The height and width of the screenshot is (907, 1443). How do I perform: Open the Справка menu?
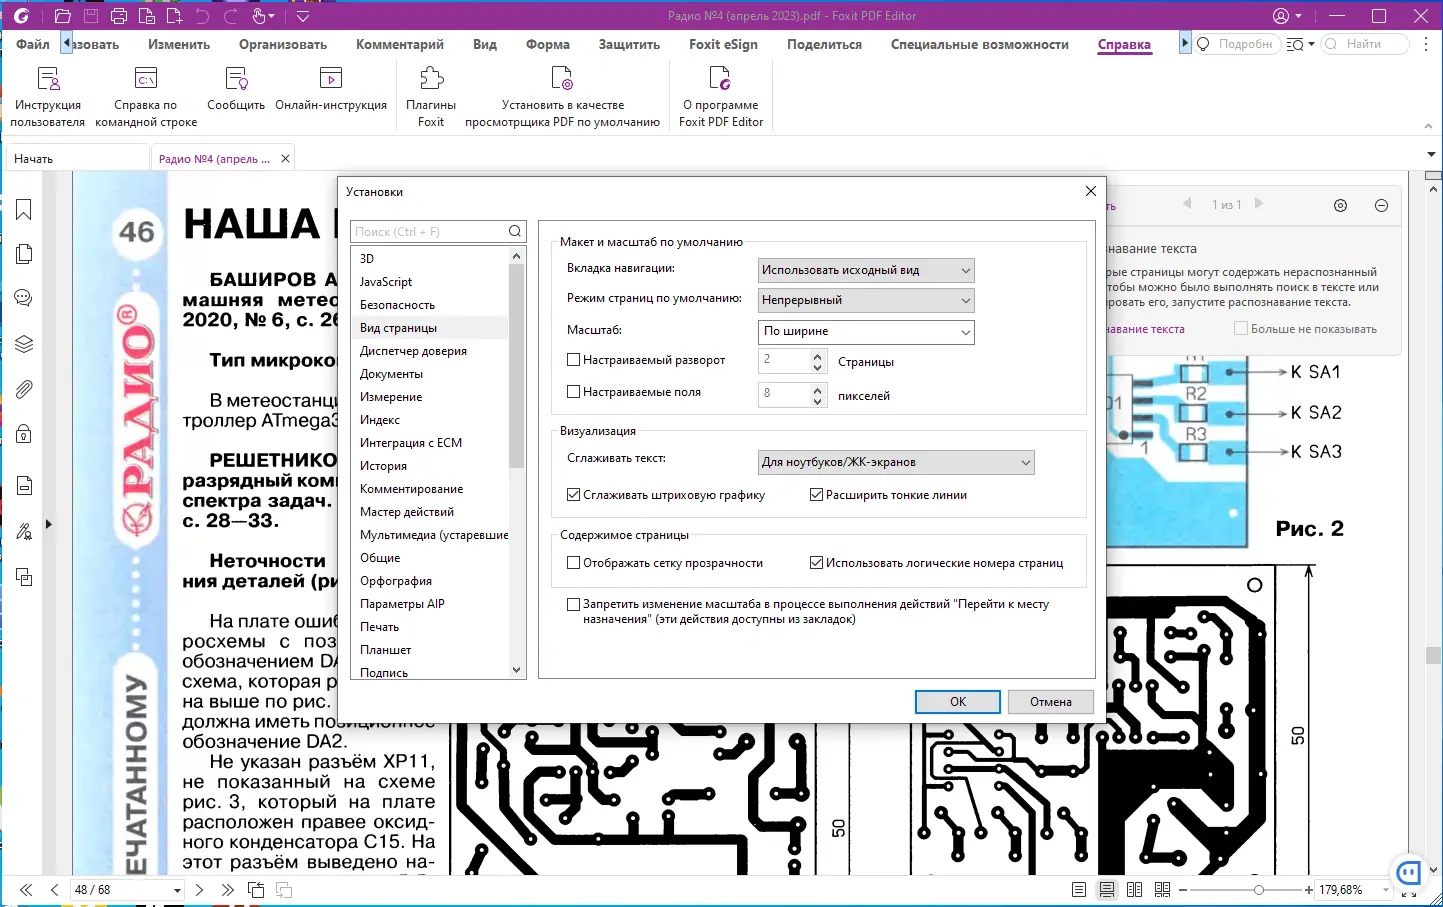pyautogui.click(x=1124, y=44)
